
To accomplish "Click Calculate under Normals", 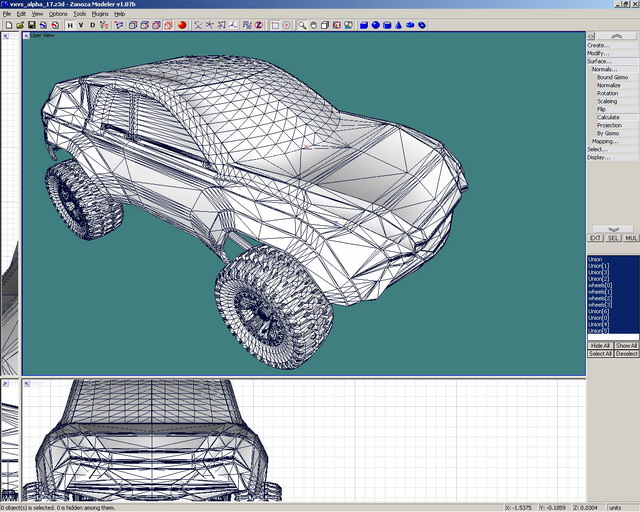I will click(608, 117).
